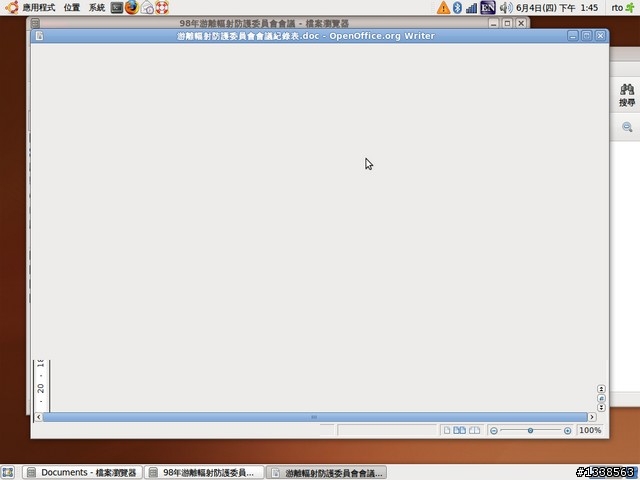Open the Bluetooth tray icon
This screenshot has height=480, width=640.
click(x=458, y=7)
